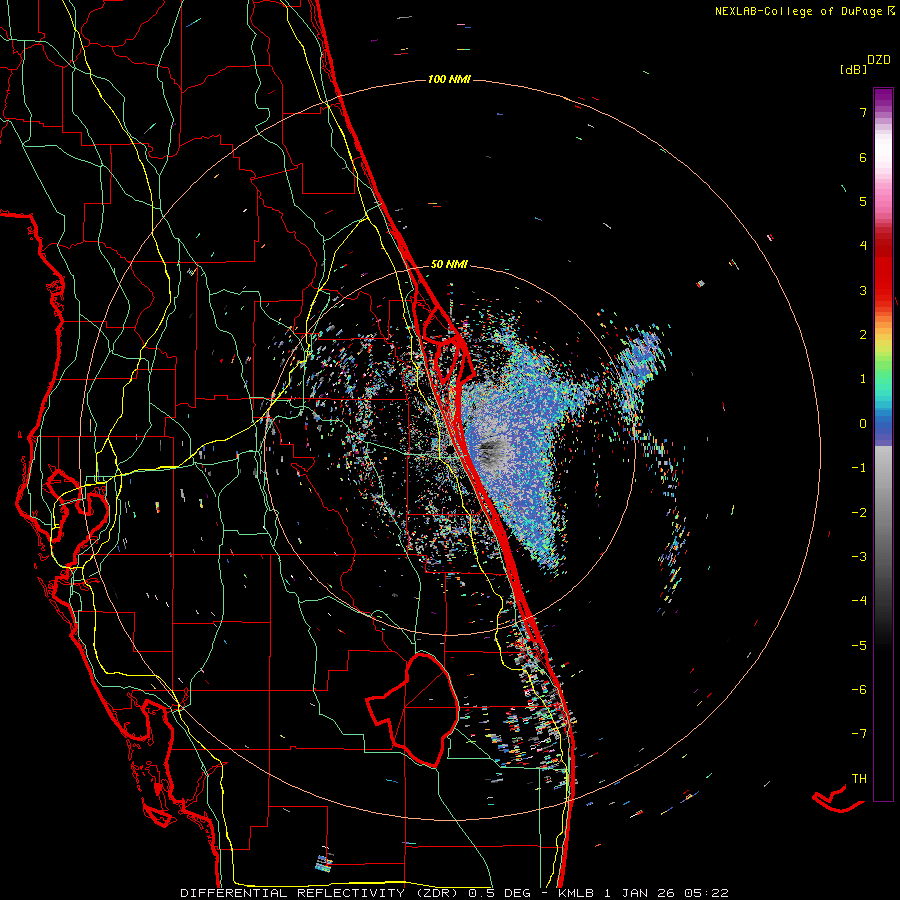Image resolution: width=900 pixels, height=900 pixels.
Task: Click the 100 NMI range ring label
Action: click(449, 79)
